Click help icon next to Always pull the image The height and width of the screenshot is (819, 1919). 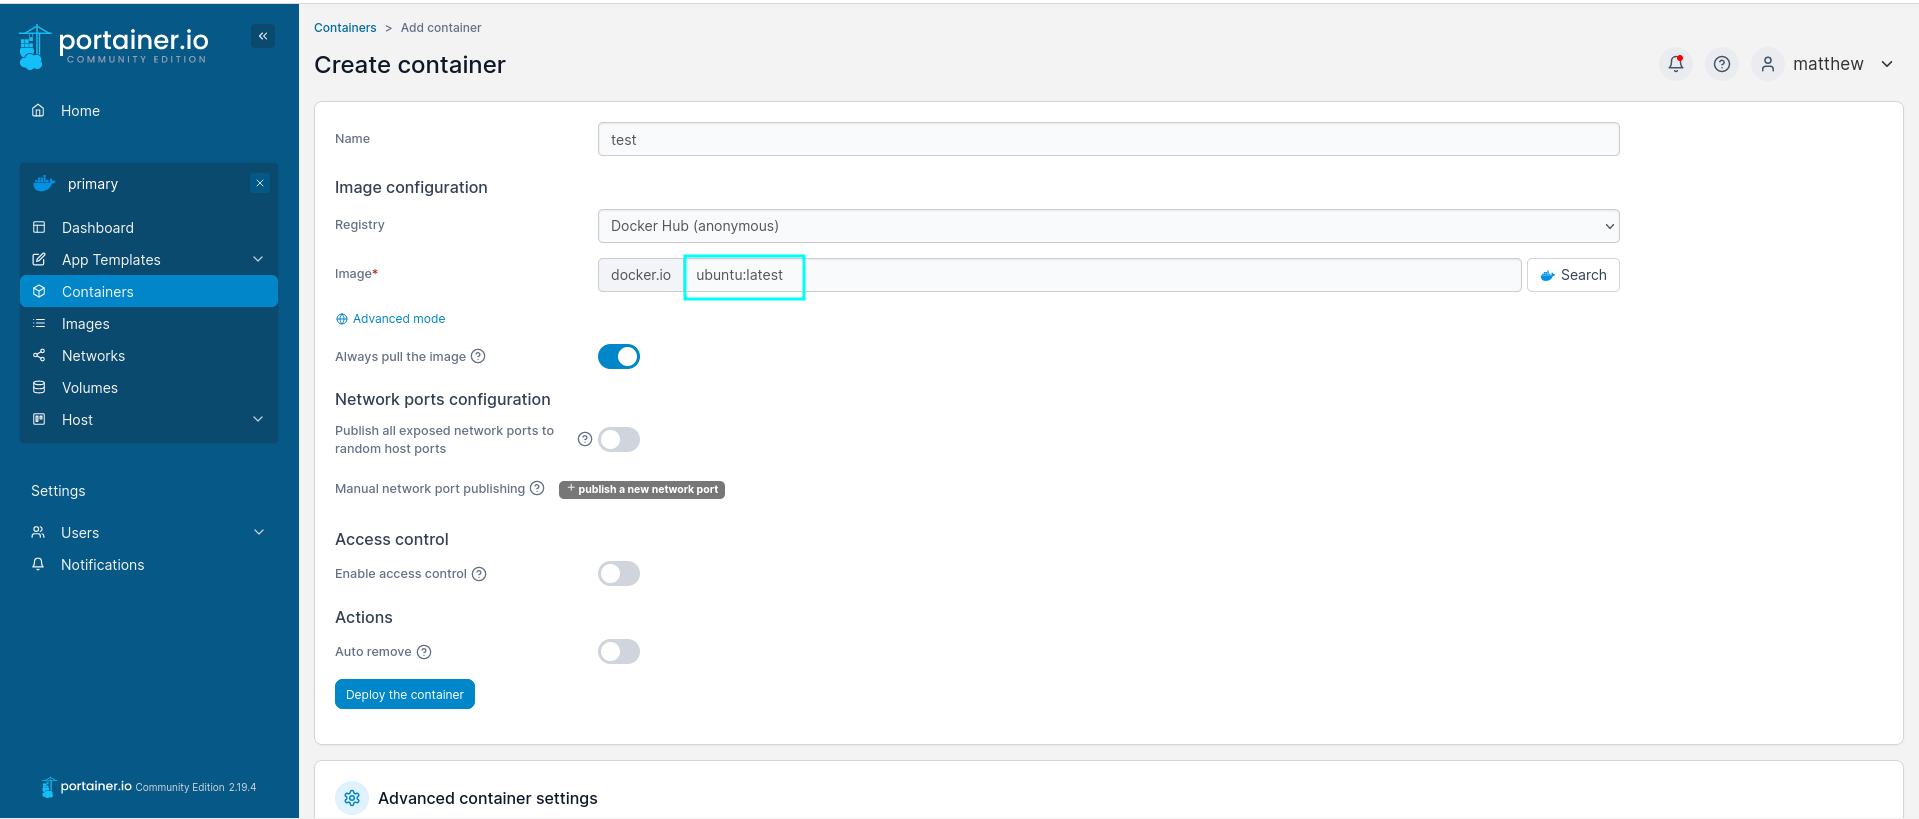tap(478, 356)
